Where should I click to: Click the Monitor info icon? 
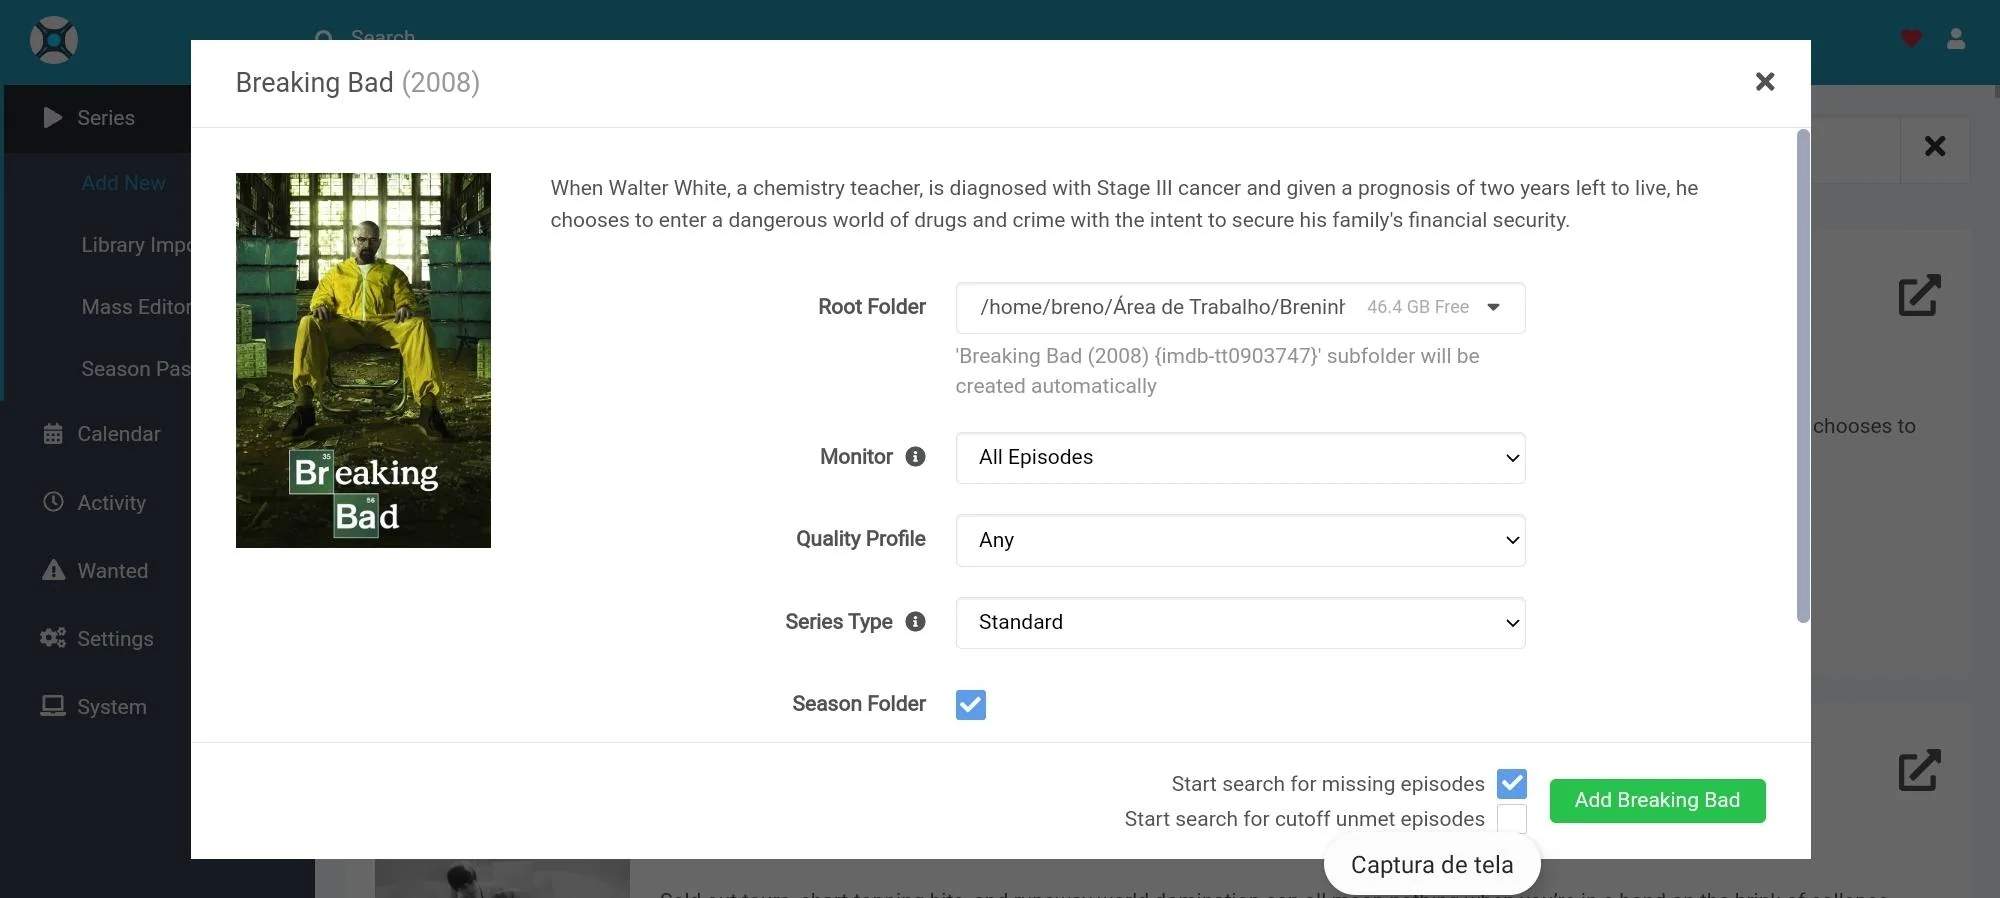[915, 457]
